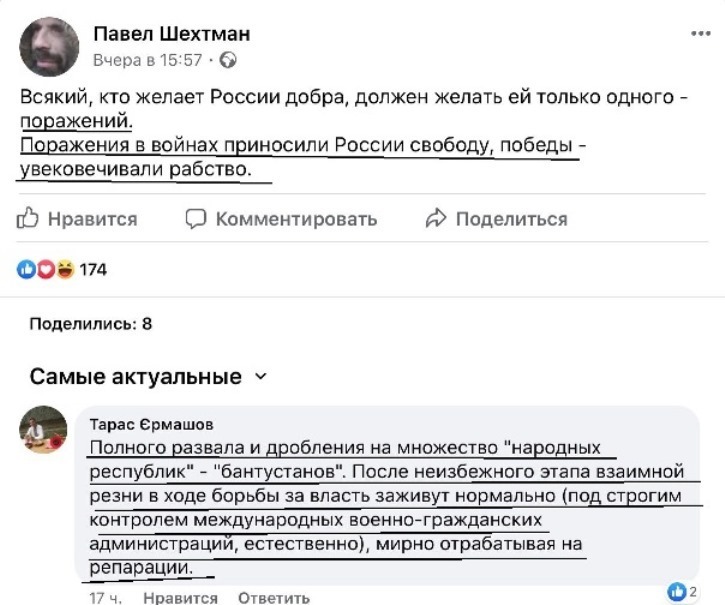
Task: Click Павел Шехтман's profile avatar
Action: click(49, 46)
